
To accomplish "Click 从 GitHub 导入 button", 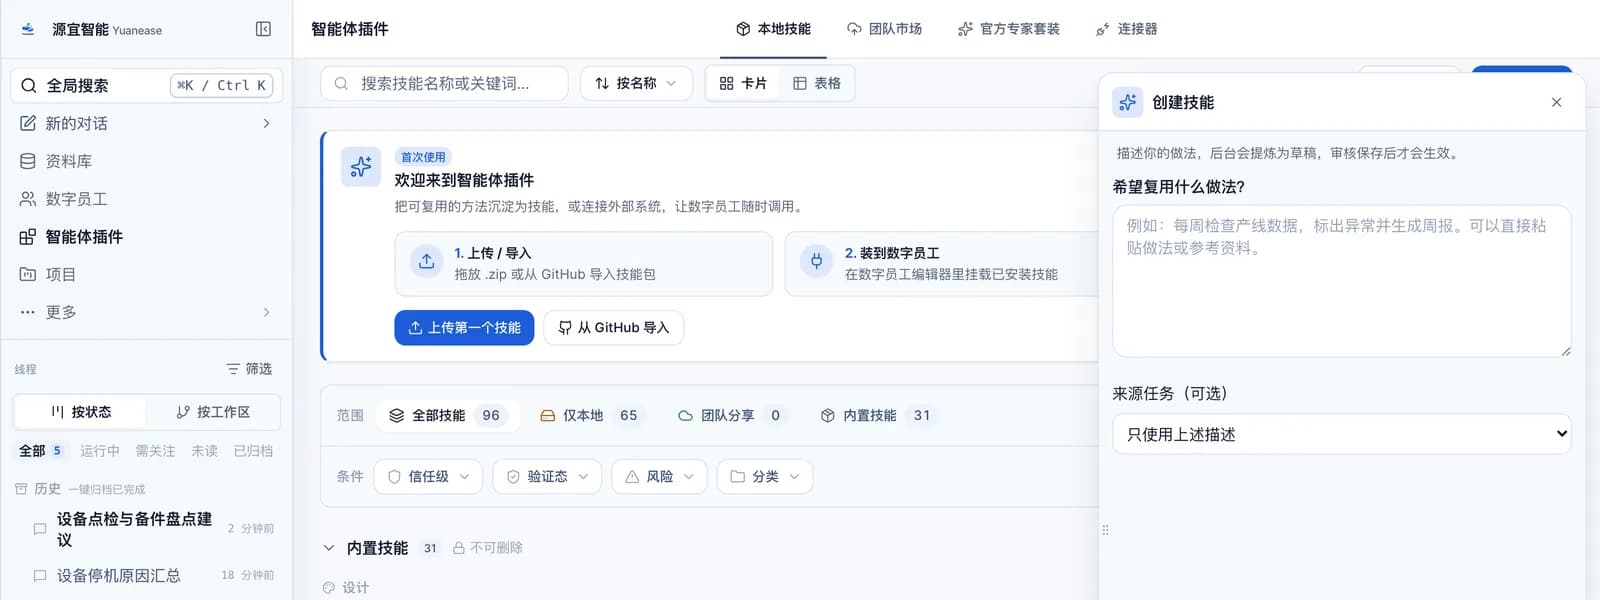I will coord(614,328).
